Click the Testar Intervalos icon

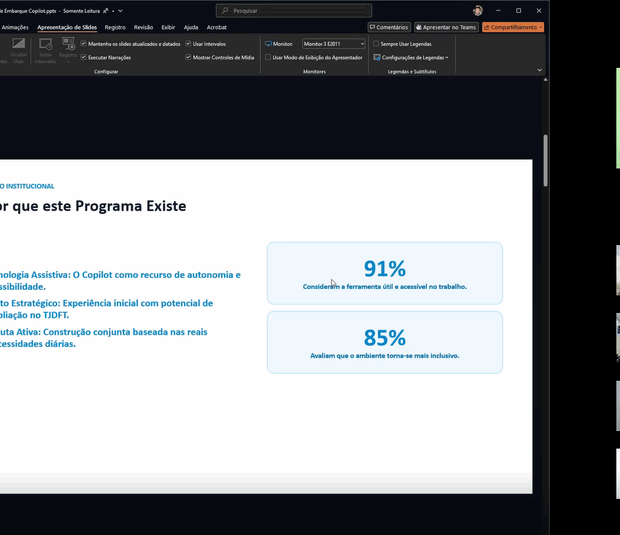[45, 44]
